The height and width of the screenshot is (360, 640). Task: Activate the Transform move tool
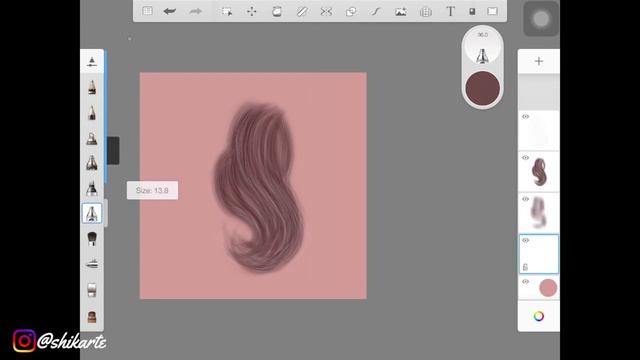251,11
